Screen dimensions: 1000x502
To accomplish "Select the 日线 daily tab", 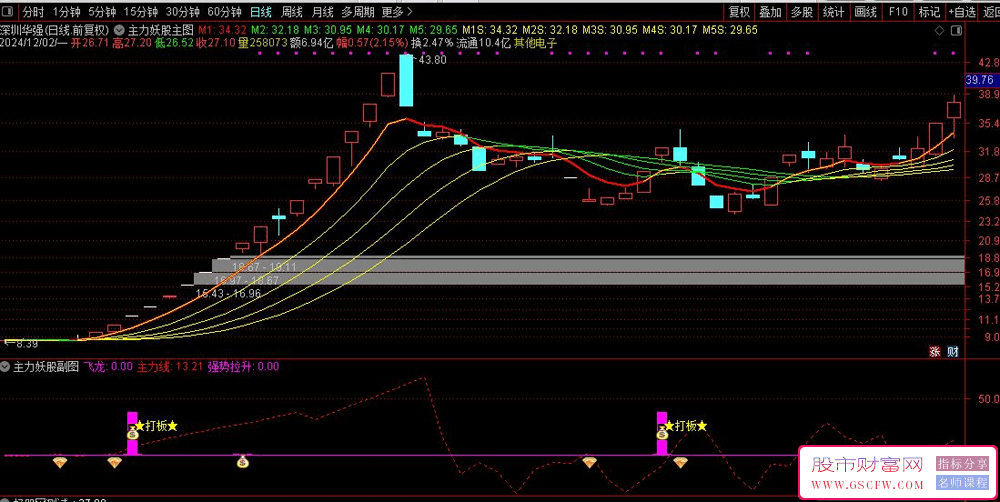I will 261,11.
